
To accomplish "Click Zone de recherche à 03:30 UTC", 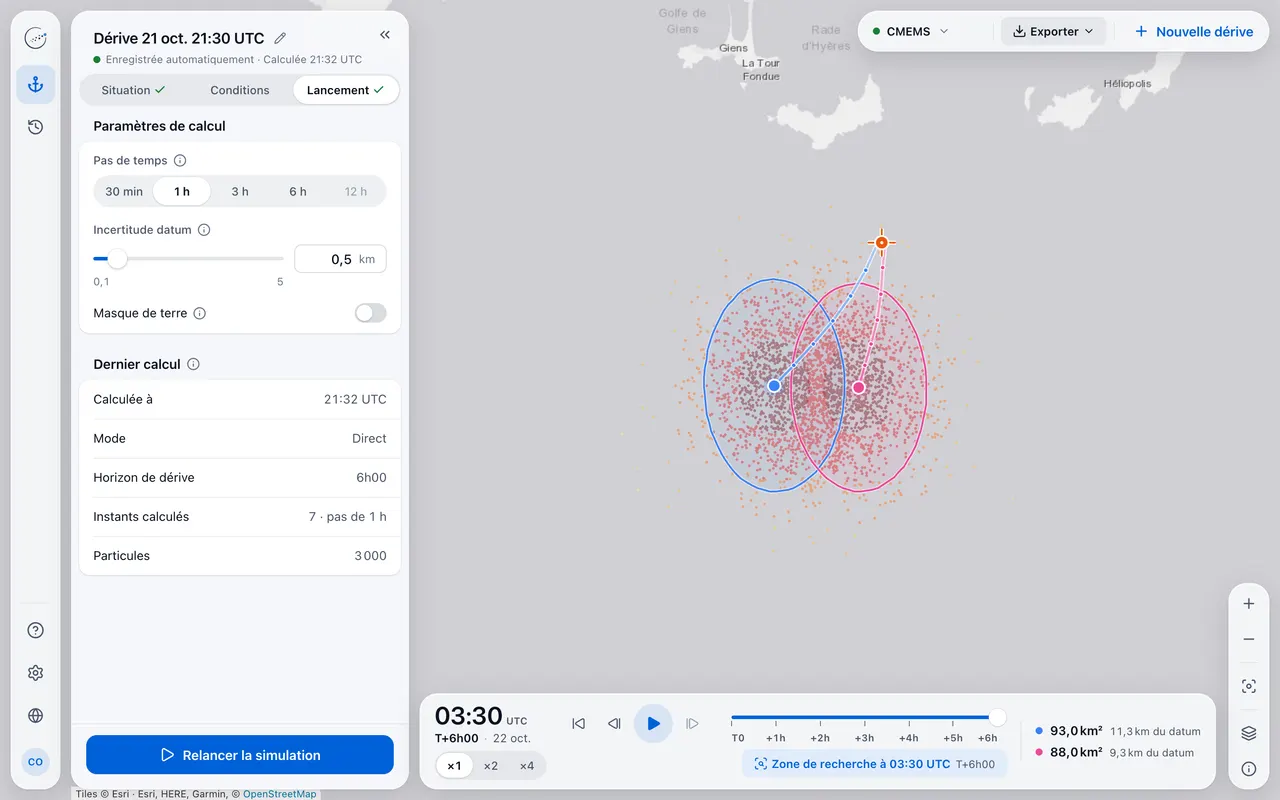I will pyautogui.click(x=874, y=764).
